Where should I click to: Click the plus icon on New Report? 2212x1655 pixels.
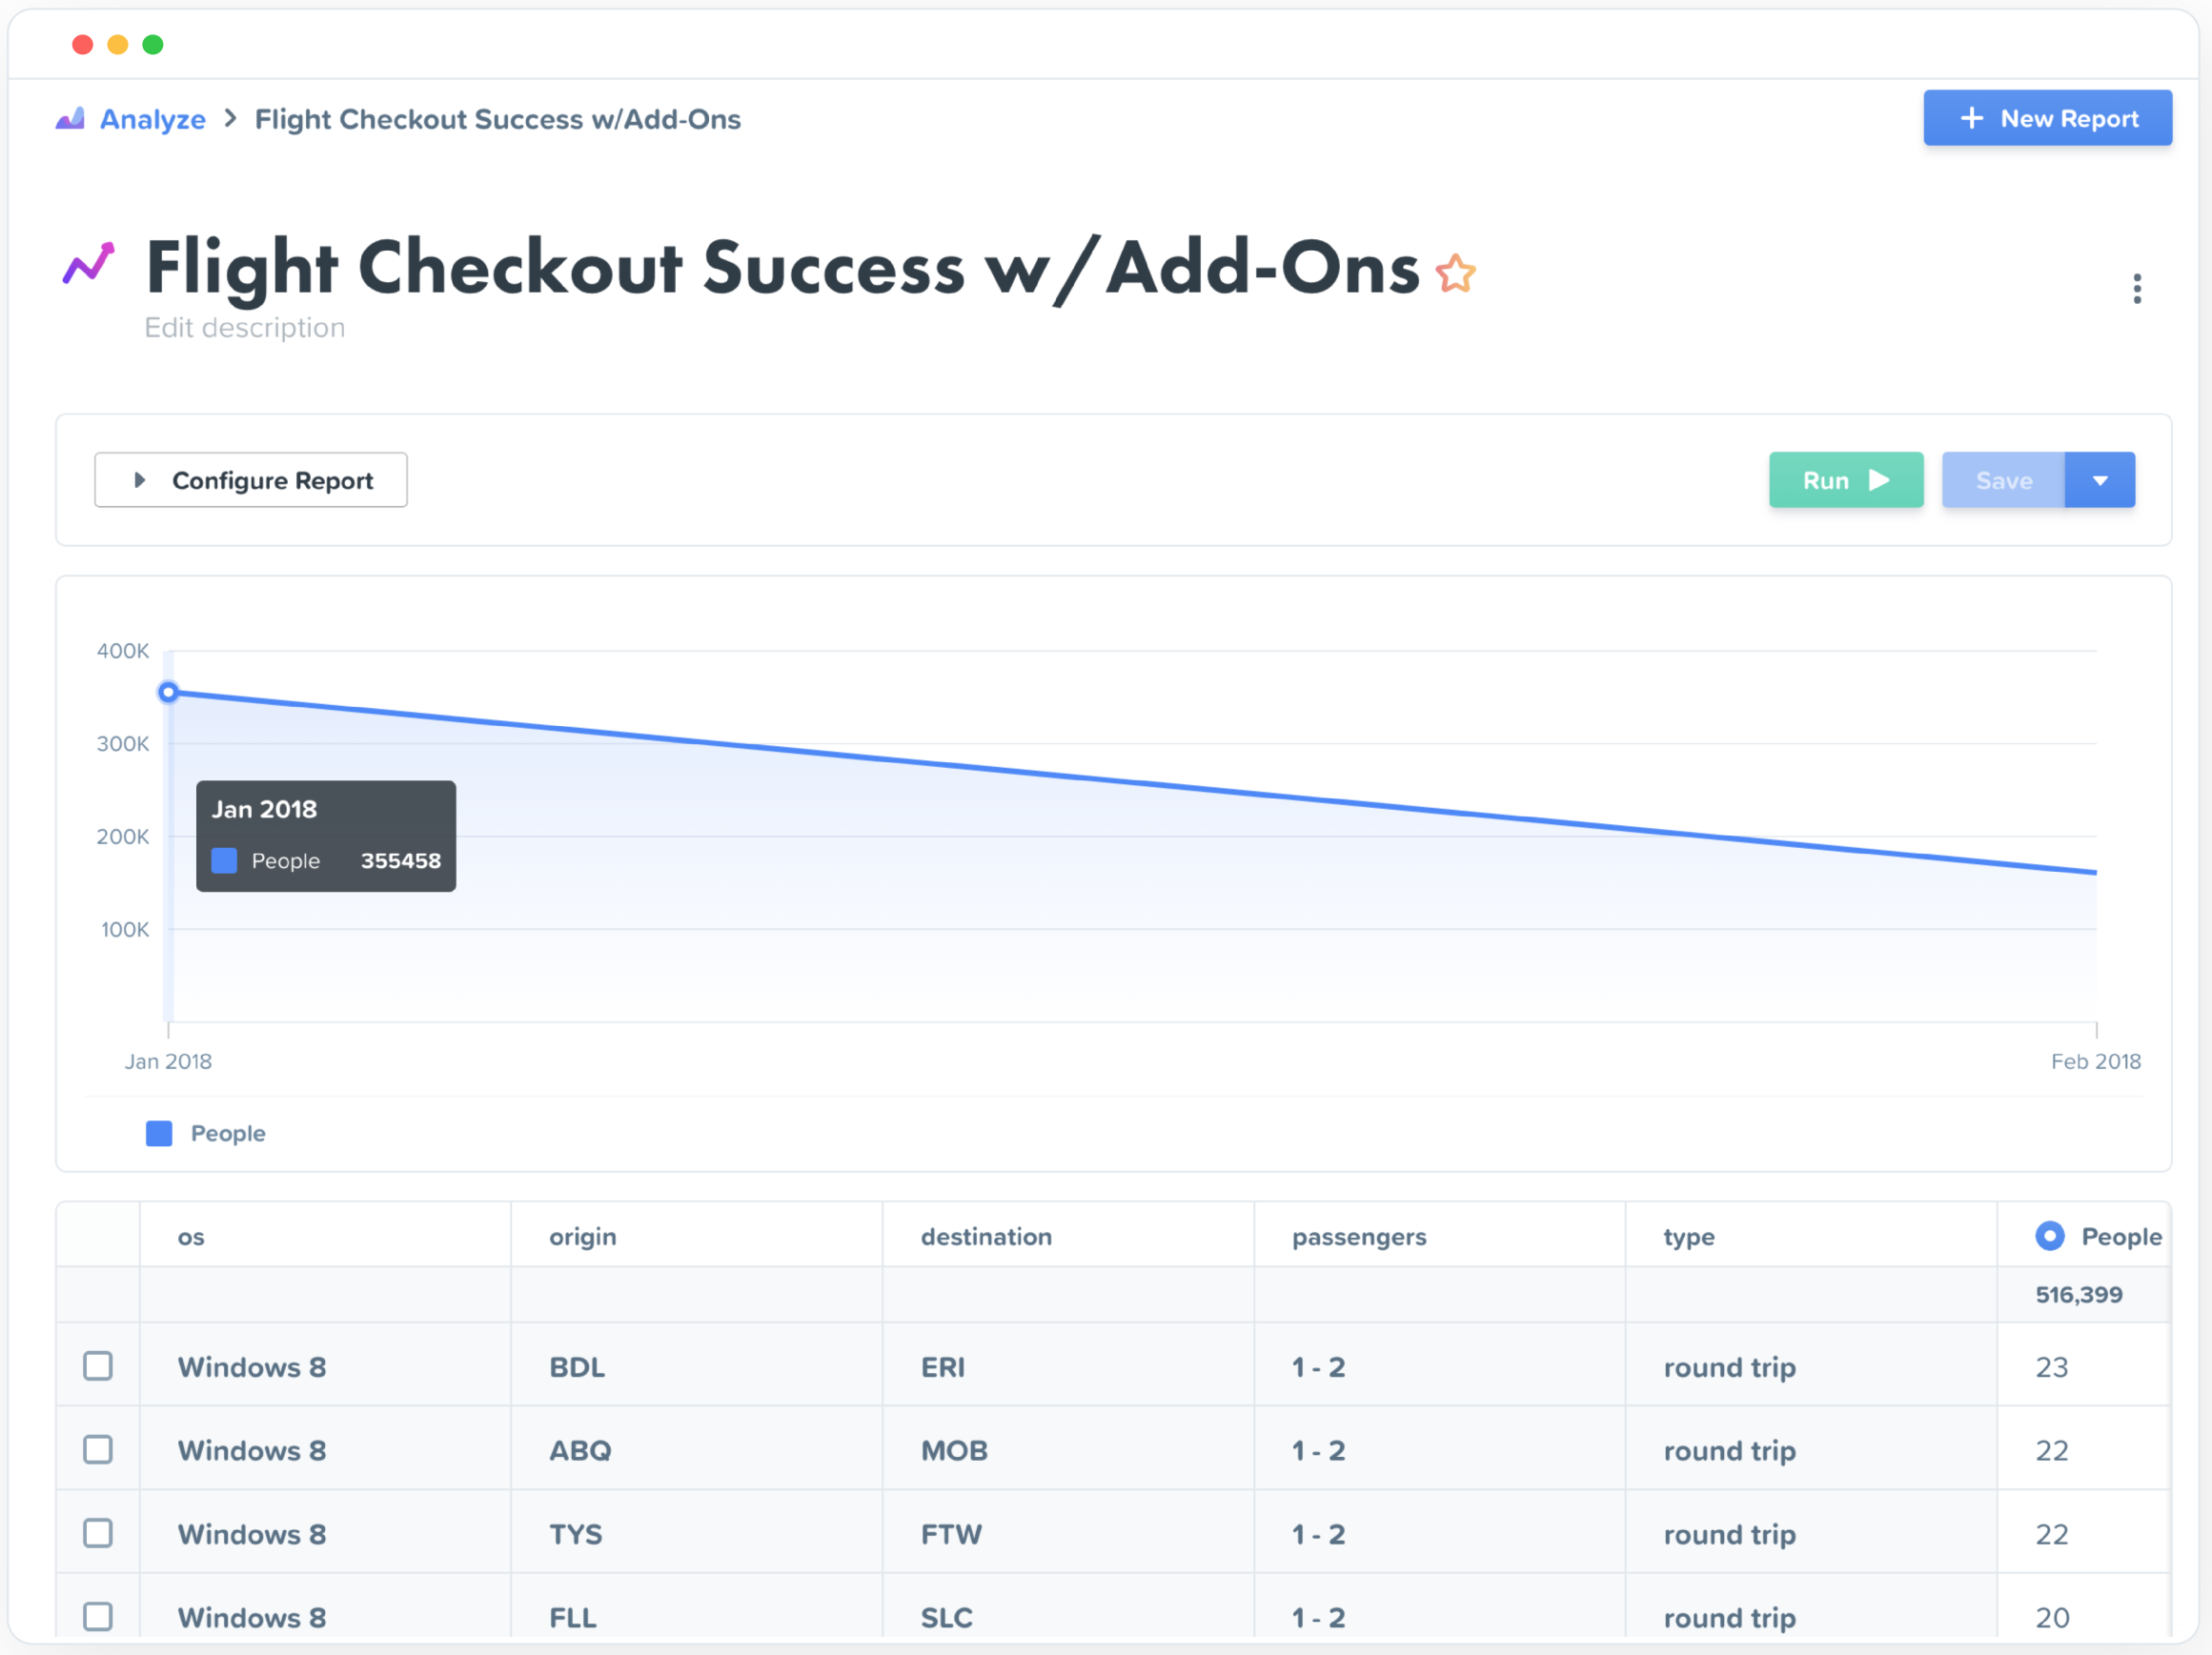point(1971,118)
